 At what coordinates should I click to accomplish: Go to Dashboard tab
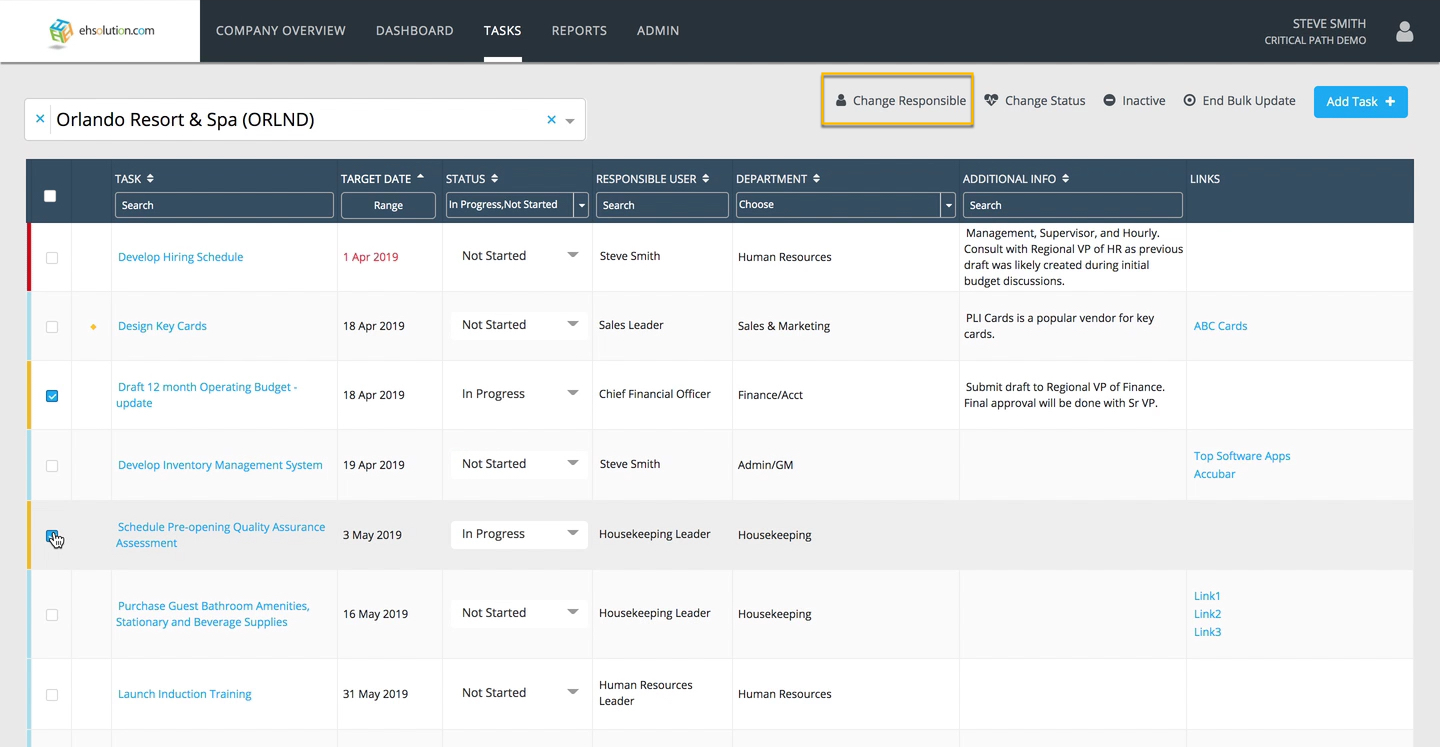tap(415, 31)
